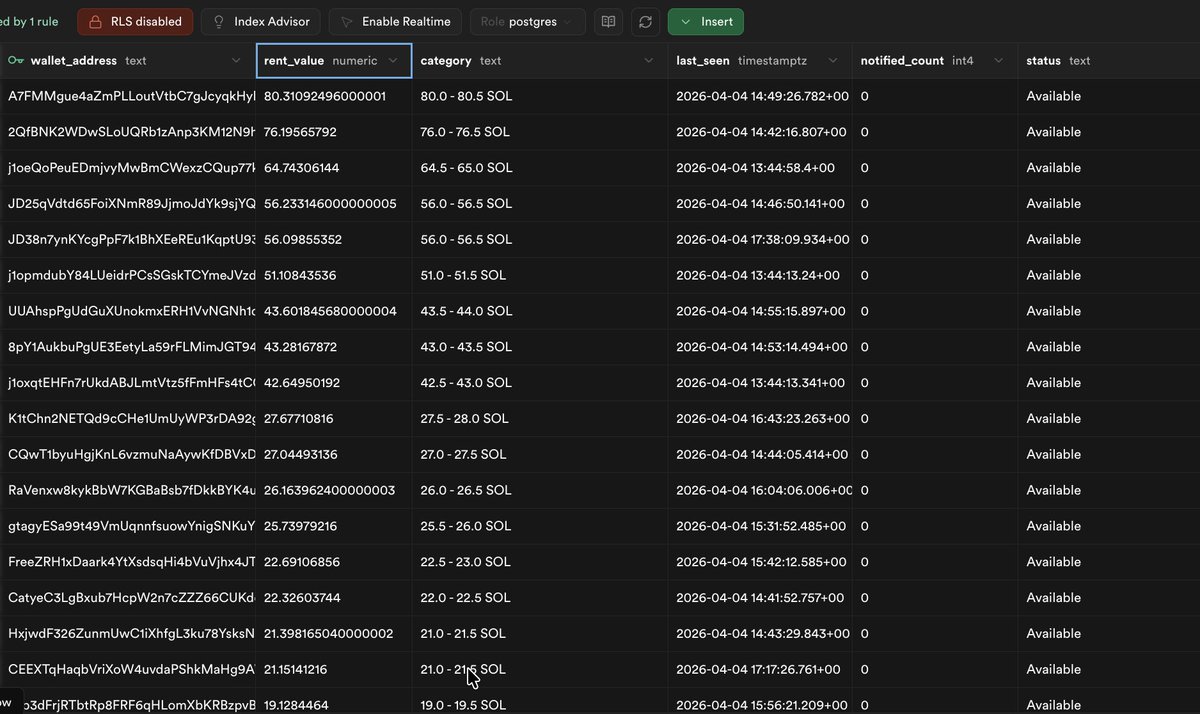The image size is (1200, 714).
Task: Open the rent_value column chevron menu
Action: [393, 61]
